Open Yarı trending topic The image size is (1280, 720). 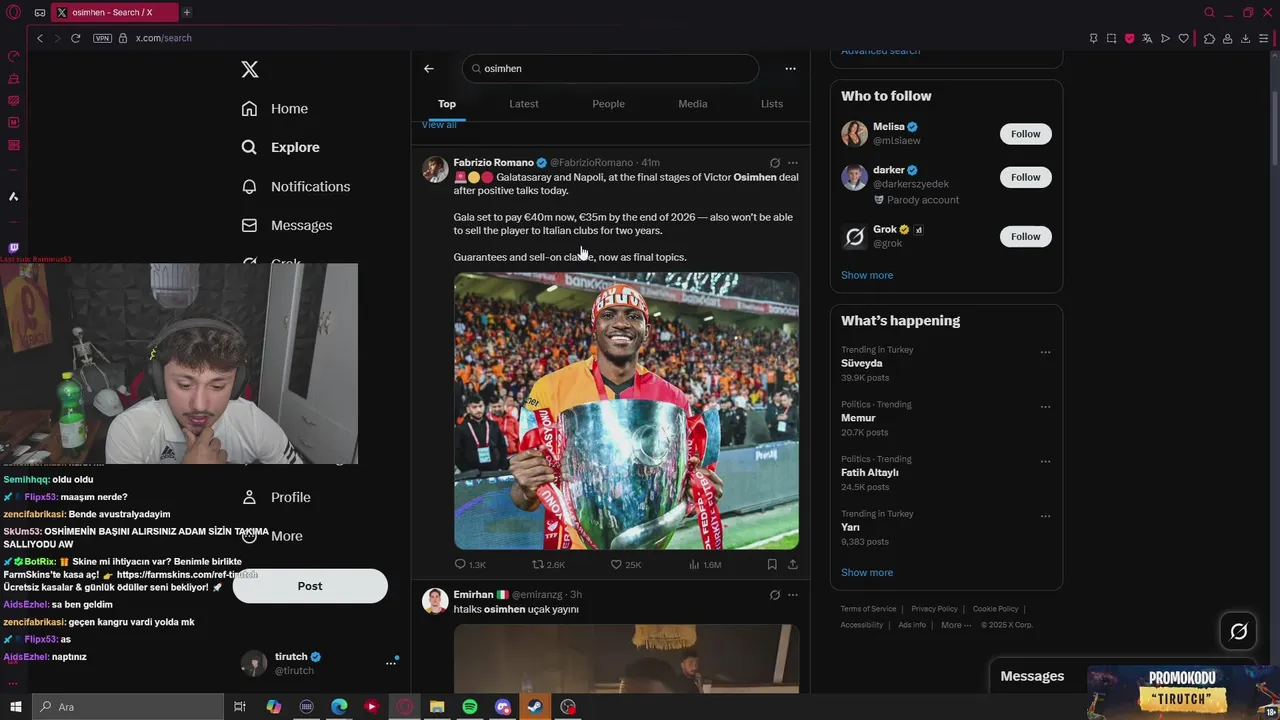pos(850,527)
